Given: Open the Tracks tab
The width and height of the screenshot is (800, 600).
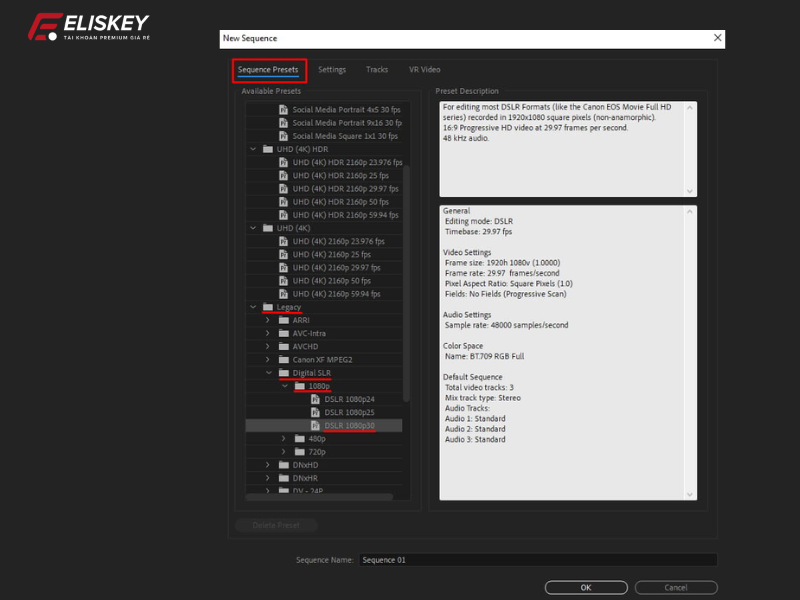Looking at the screenshot, I should click(377, 70).
